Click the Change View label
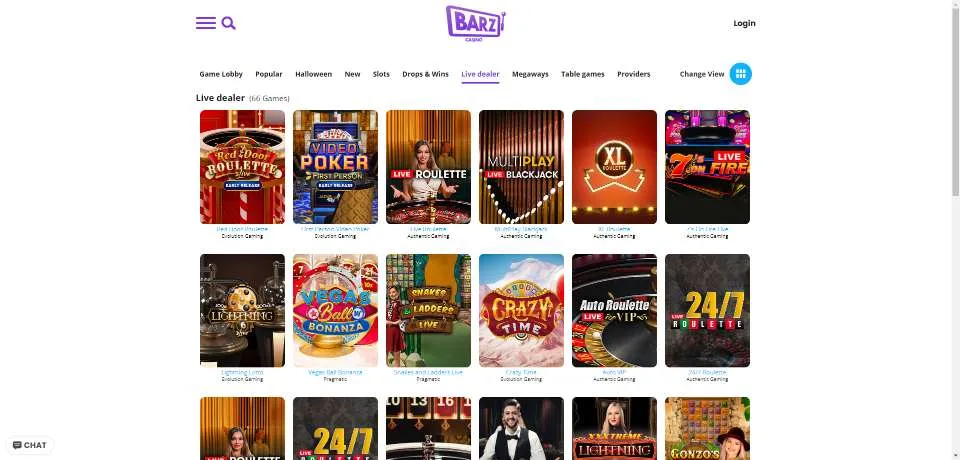The image size is (960, 460). 702,74
